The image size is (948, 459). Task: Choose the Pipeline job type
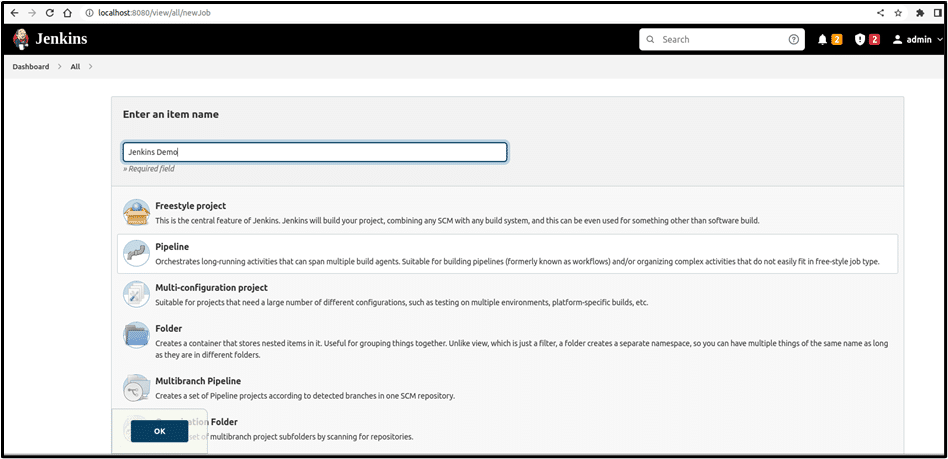point(507,254)
